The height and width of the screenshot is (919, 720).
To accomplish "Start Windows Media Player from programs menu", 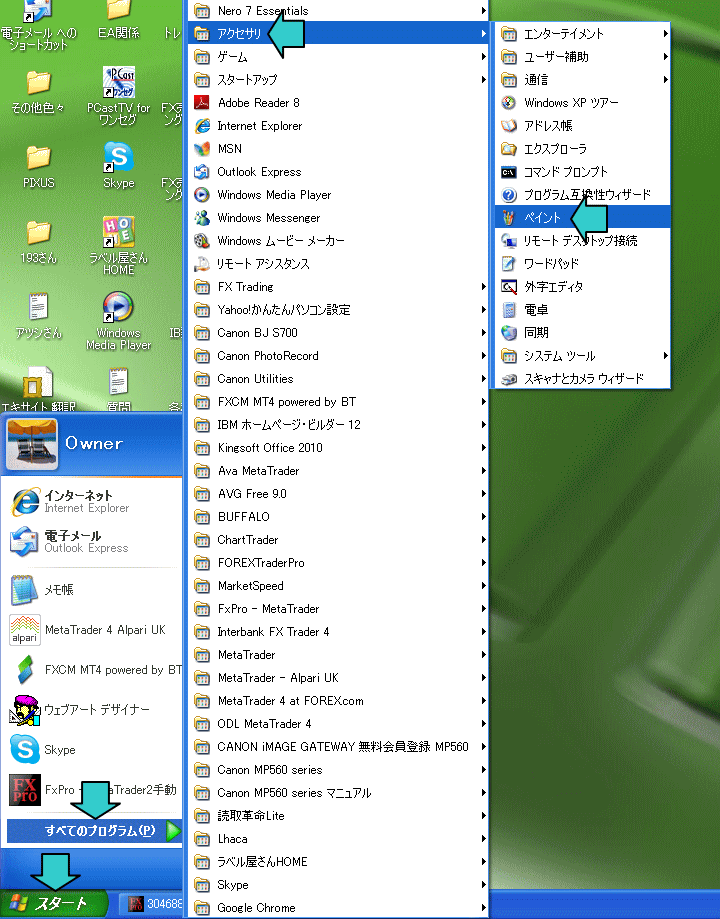I will tap(338, 195).
